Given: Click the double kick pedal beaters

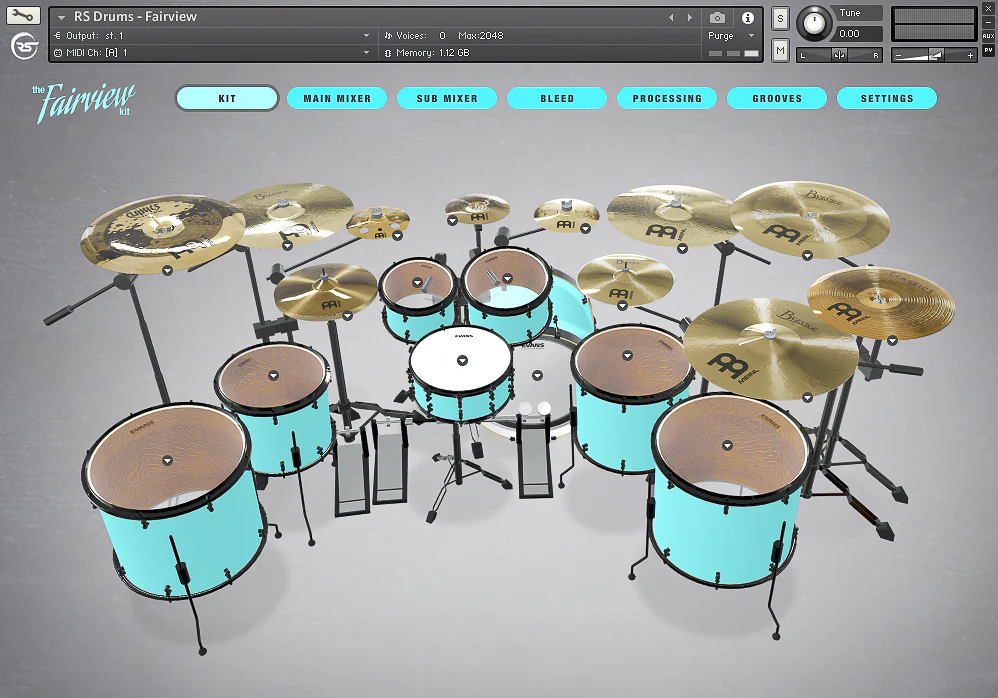Looking at the screenshot, I should click(534, 409).
